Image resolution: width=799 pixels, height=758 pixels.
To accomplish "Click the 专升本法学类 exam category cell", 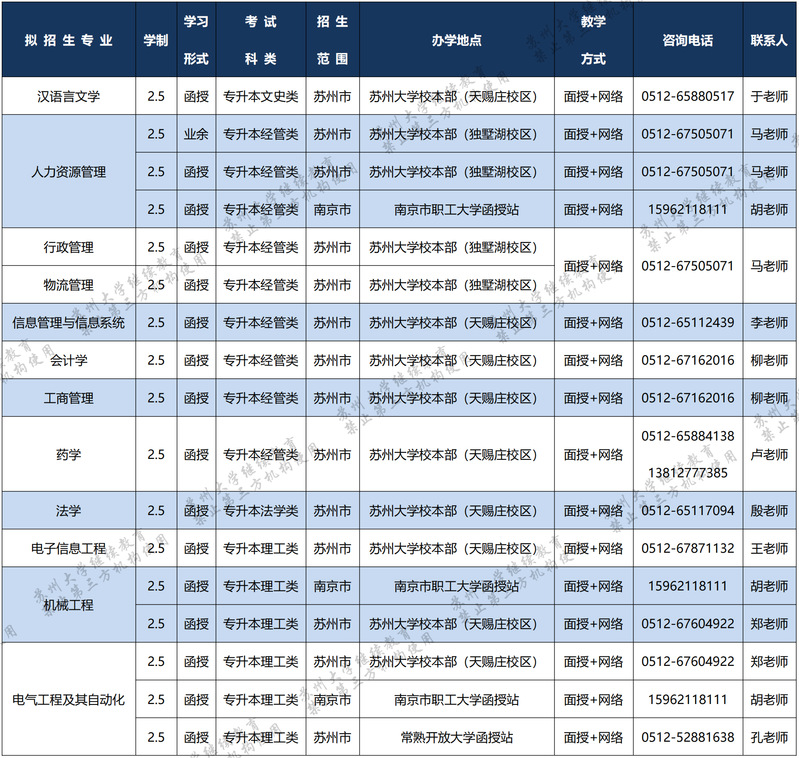I will tap(260, 511).
